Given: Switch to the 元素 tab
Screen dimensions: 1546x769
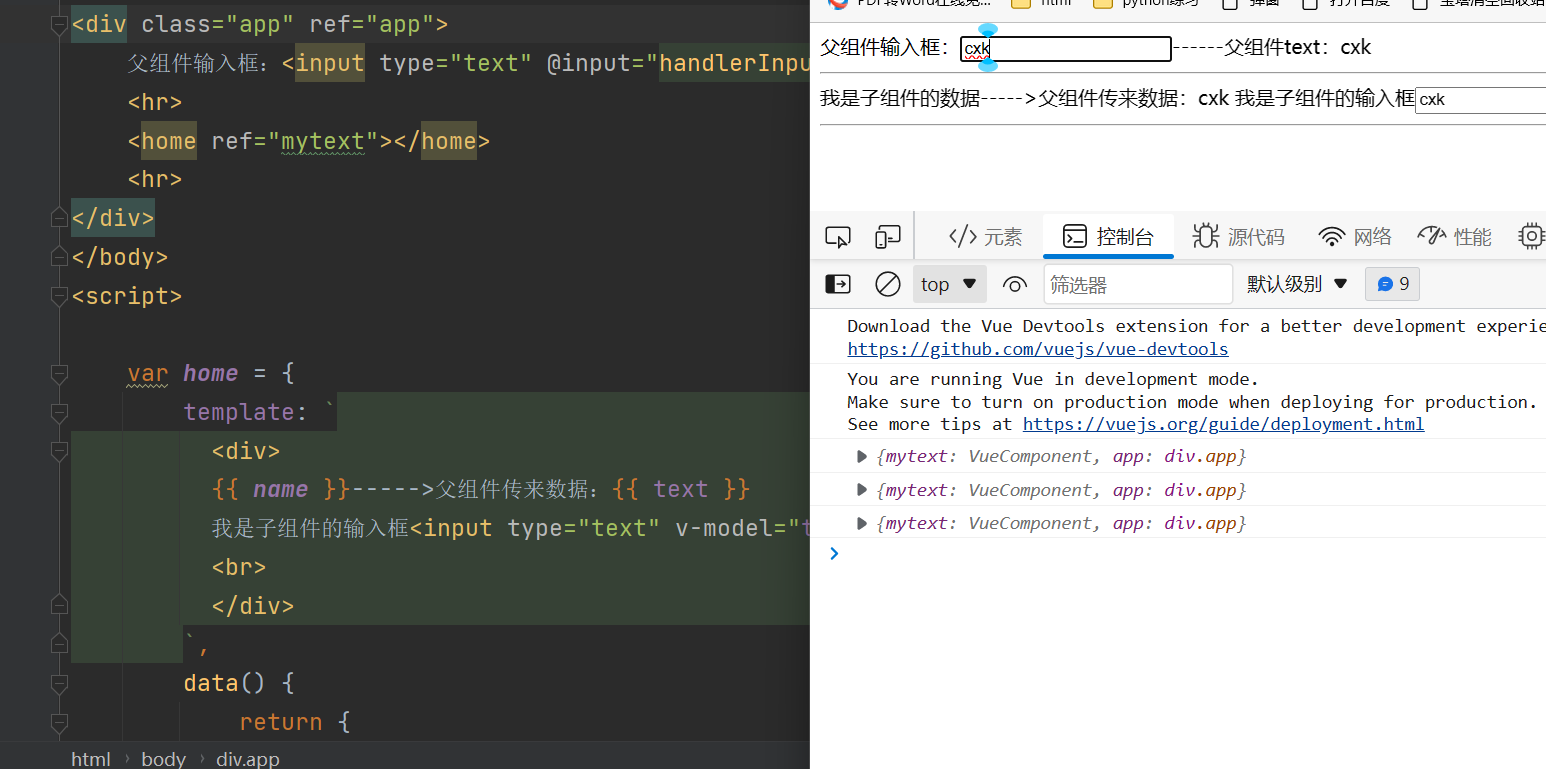Looking at the screenshot, I should click(985, 236).
